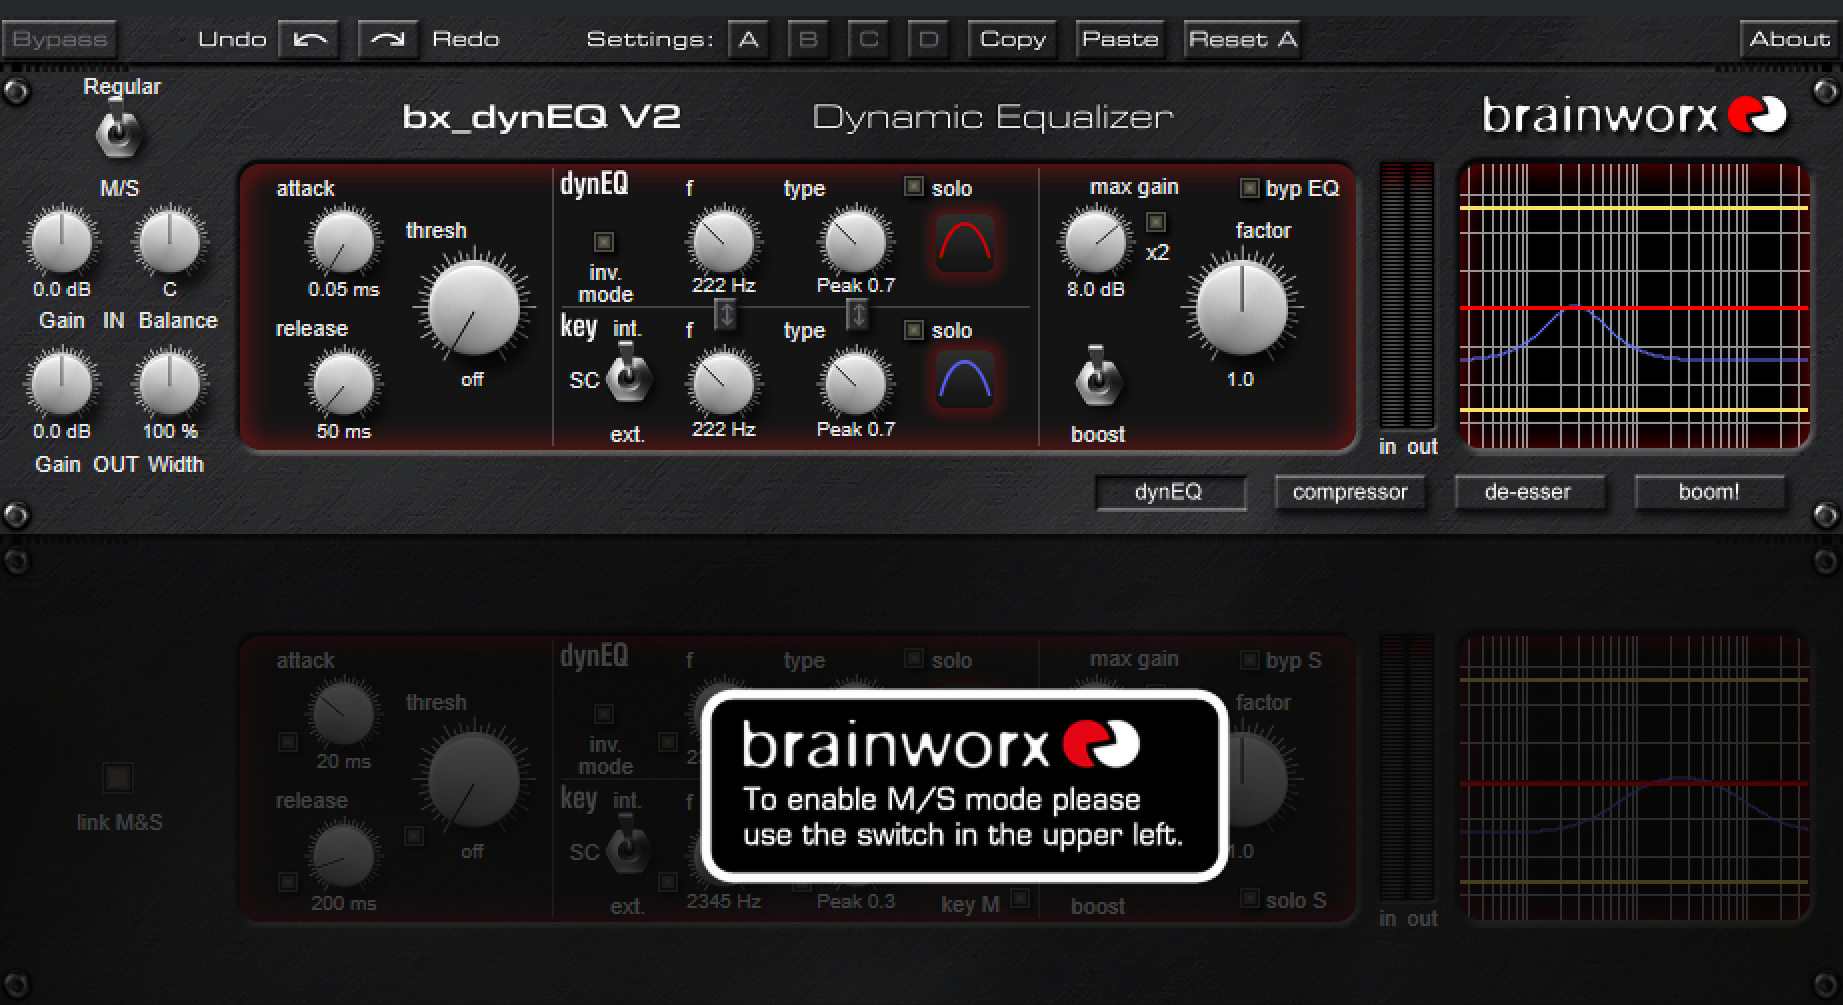Screen dimensions: 1843x1005
Task: Click the link arrow between frequency knobs
Action: pos(726,315)
